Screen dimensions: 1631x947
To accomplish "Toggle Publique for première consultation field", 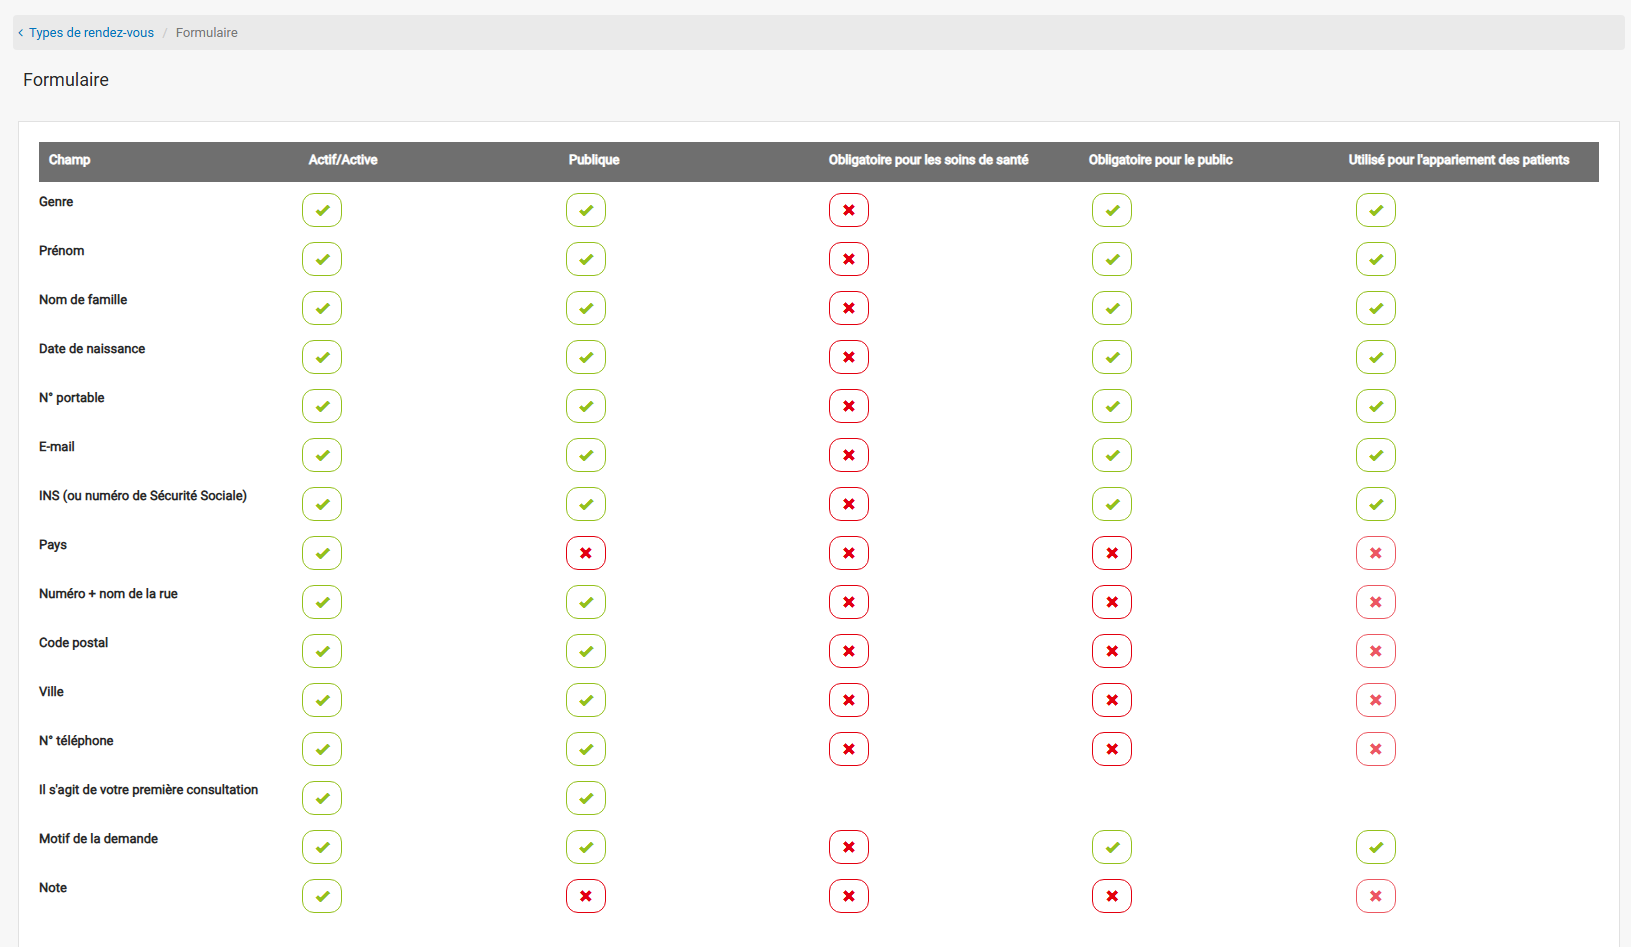I will click(586, 798).
